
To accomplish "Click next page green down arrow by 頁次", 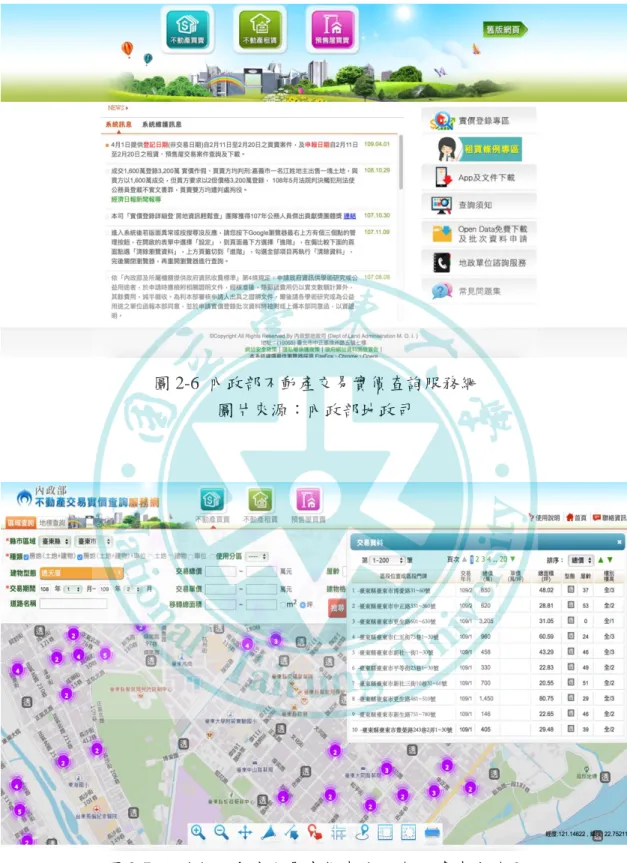I will (x=512, y=559).
